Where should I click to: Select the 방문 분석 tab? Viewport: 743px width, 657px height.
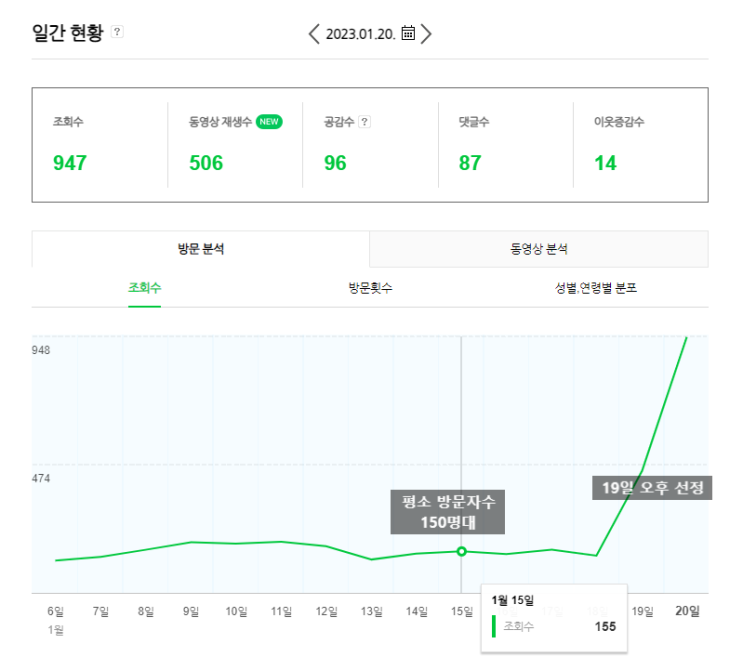click(200, 249)
